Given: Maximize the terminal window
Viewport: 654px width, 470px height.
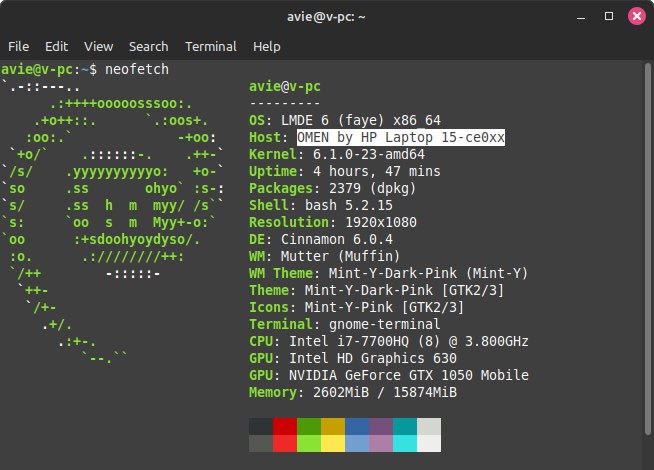Looking at the screenshot, I should pyautogui.click(x=609, y=16).
